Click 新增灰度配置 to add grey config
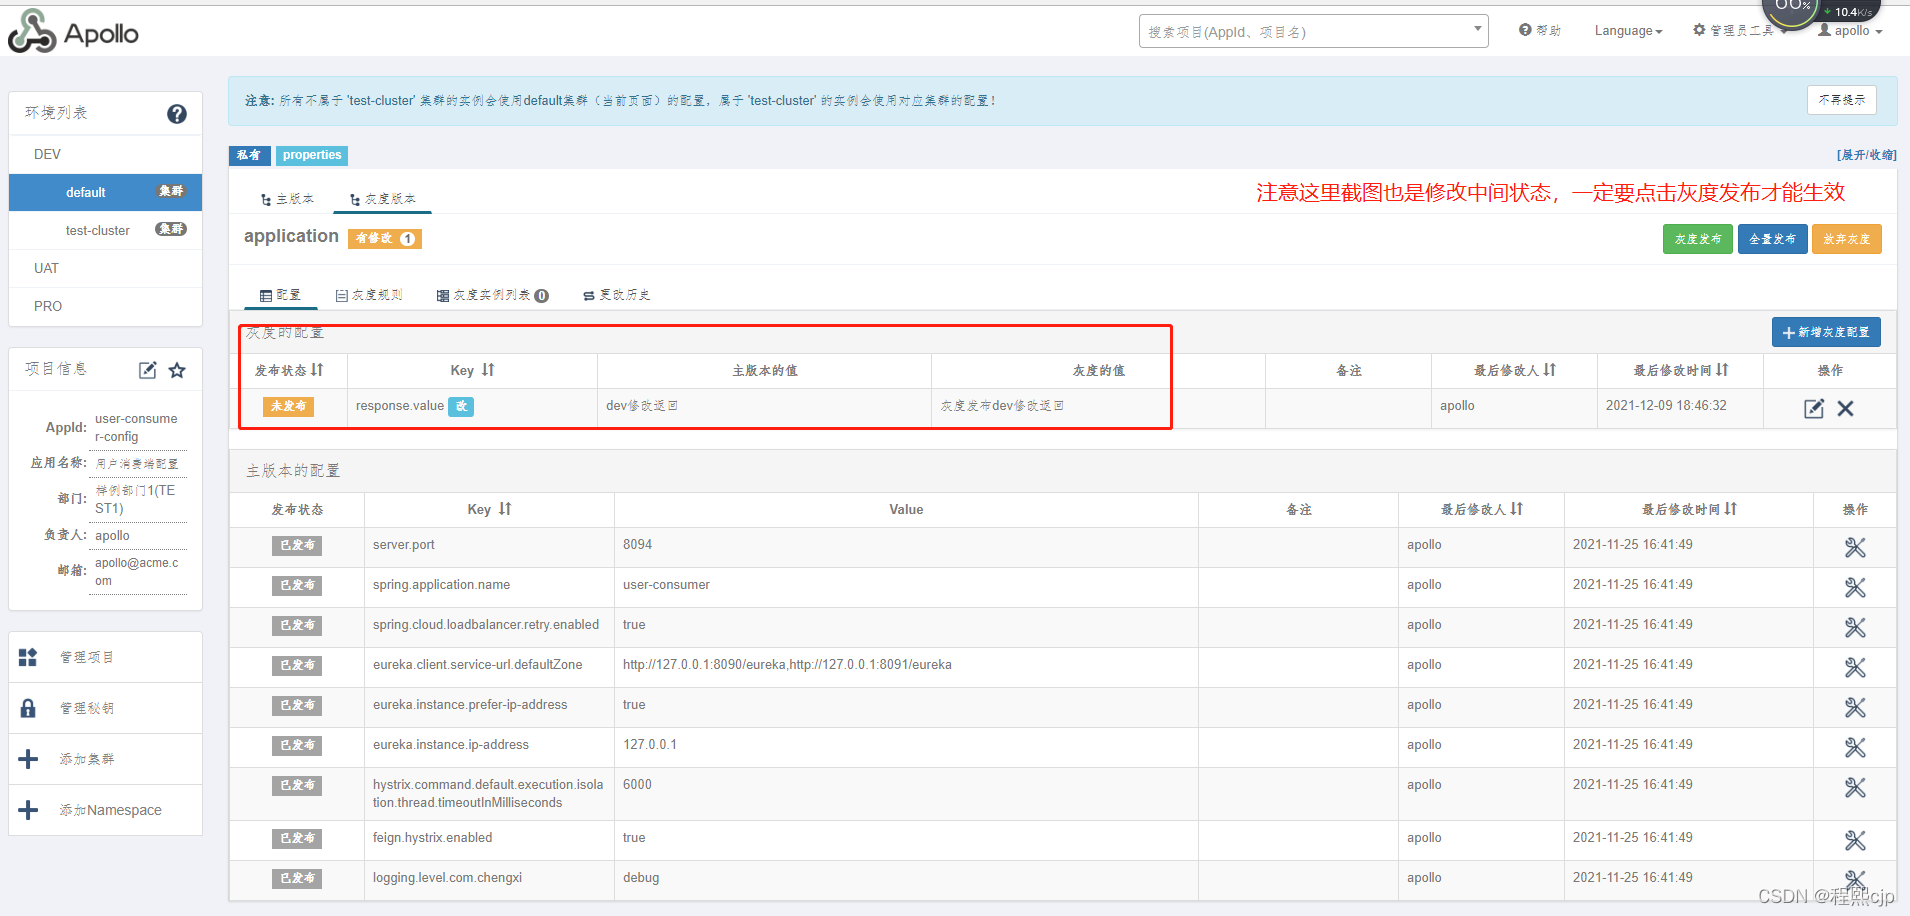Image resolution: width=1910 pixels, height=916 pixels. (x=1825, y=331)
